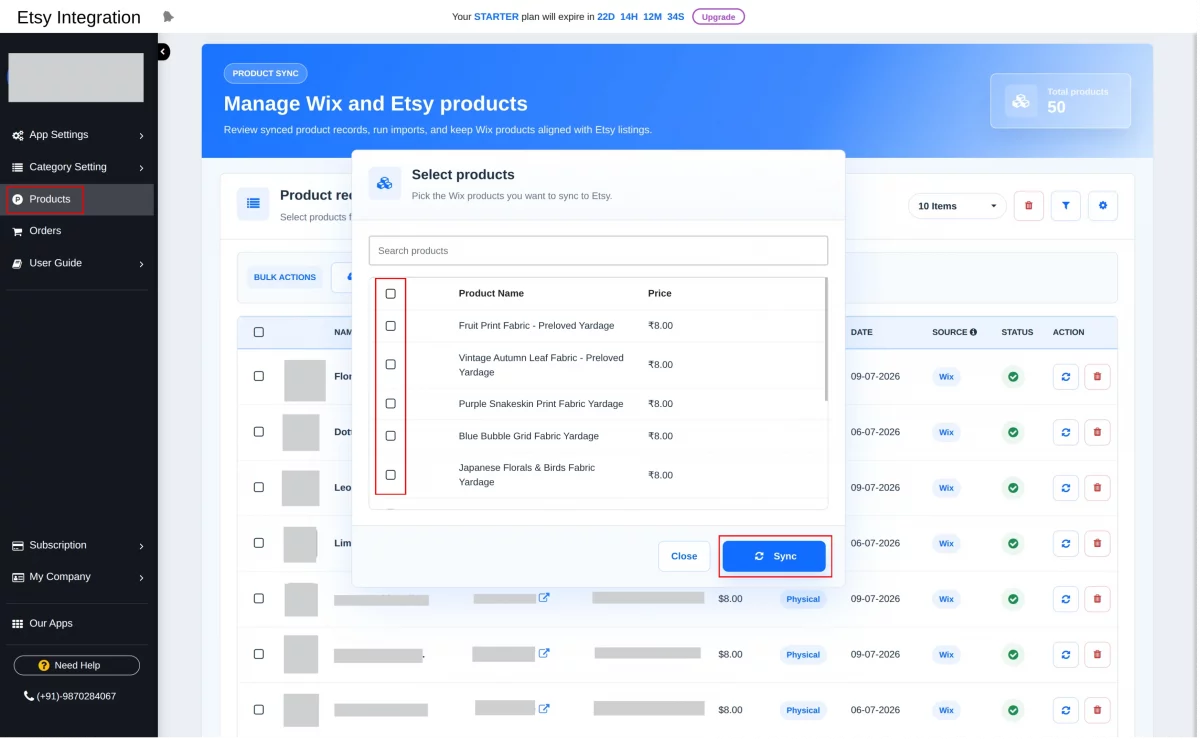Click the ACTION column header
1200x739 pixels.
click(x=1068, y=332)
